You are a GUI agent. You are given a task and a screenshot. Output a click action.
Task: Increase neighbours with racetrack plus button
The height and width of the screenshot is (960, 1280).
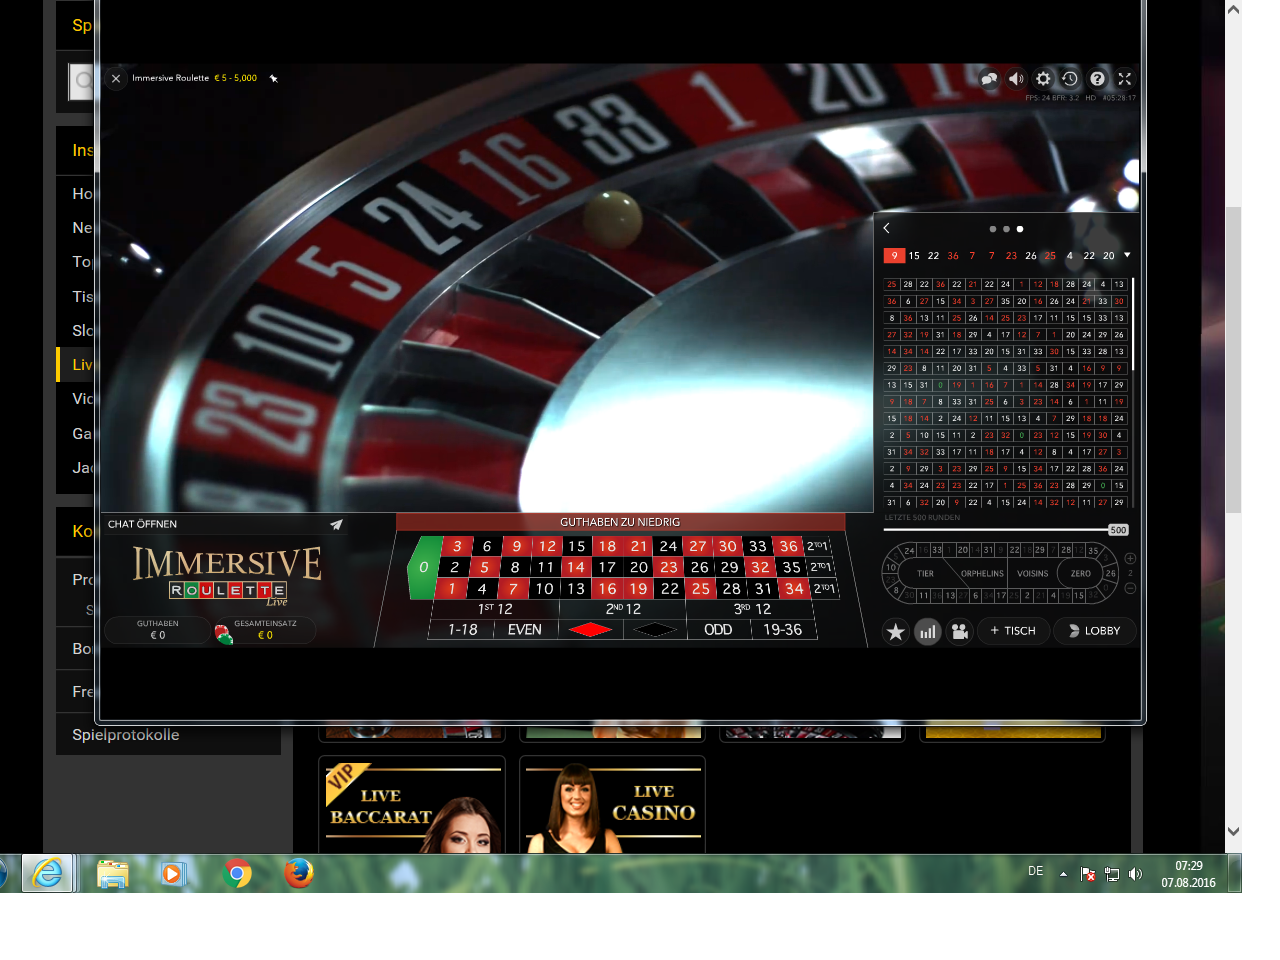coord(1130,558)
